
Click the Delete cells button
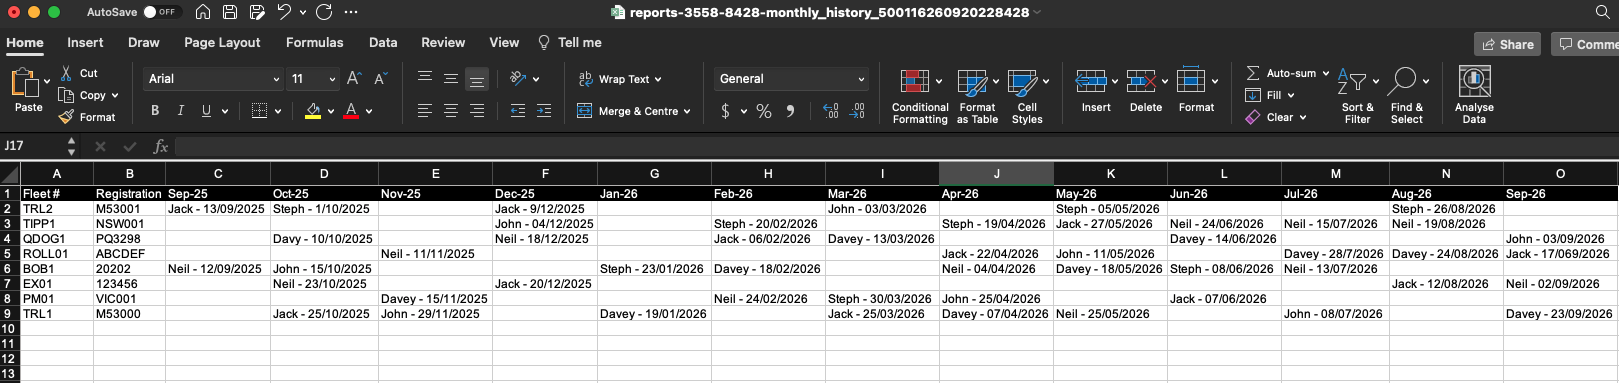[x=1146, y=91]
